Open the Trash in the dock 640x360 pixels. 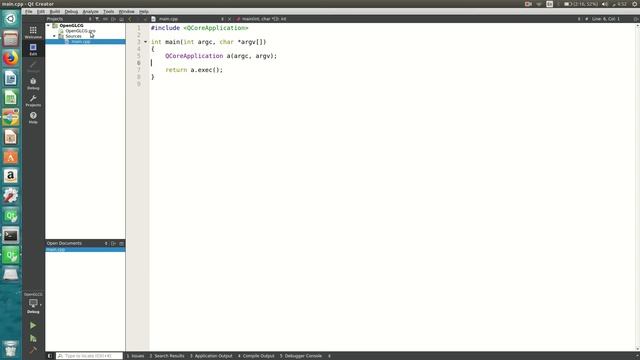[11, 349]
